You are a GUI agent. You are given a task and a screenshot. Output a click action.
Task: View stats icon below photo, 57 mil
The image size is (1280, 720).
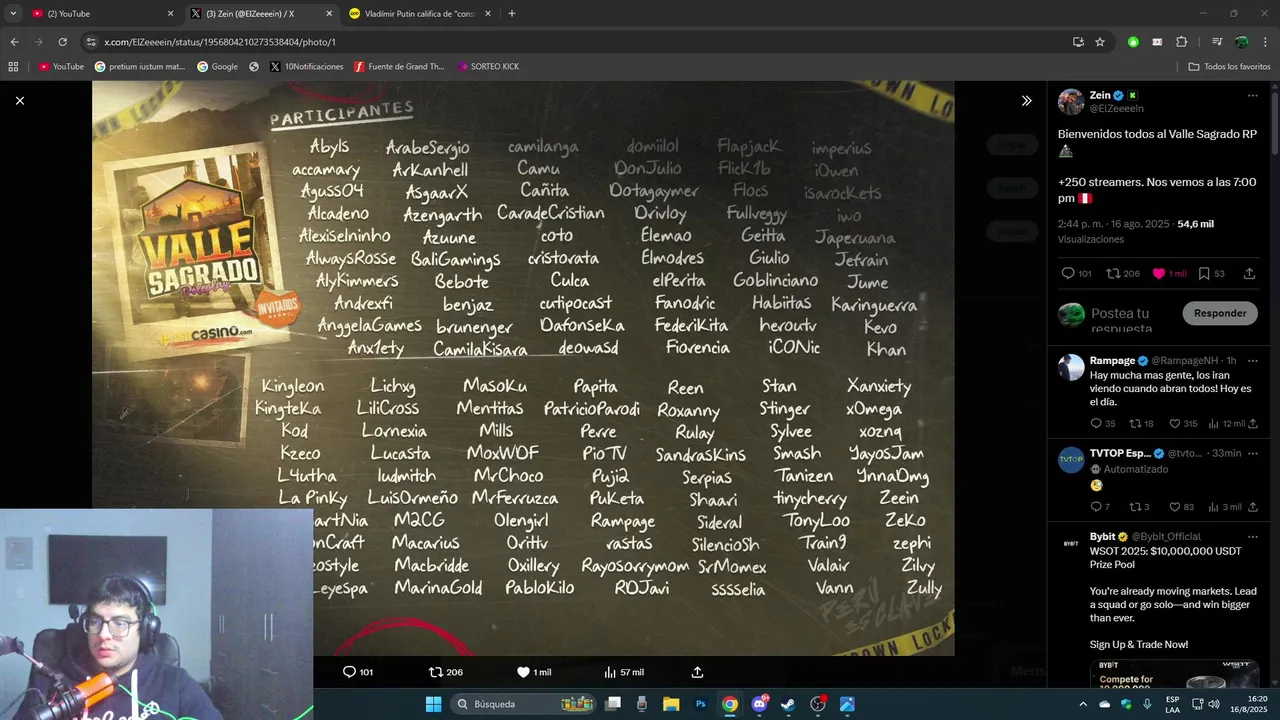[x=610, y=672]
